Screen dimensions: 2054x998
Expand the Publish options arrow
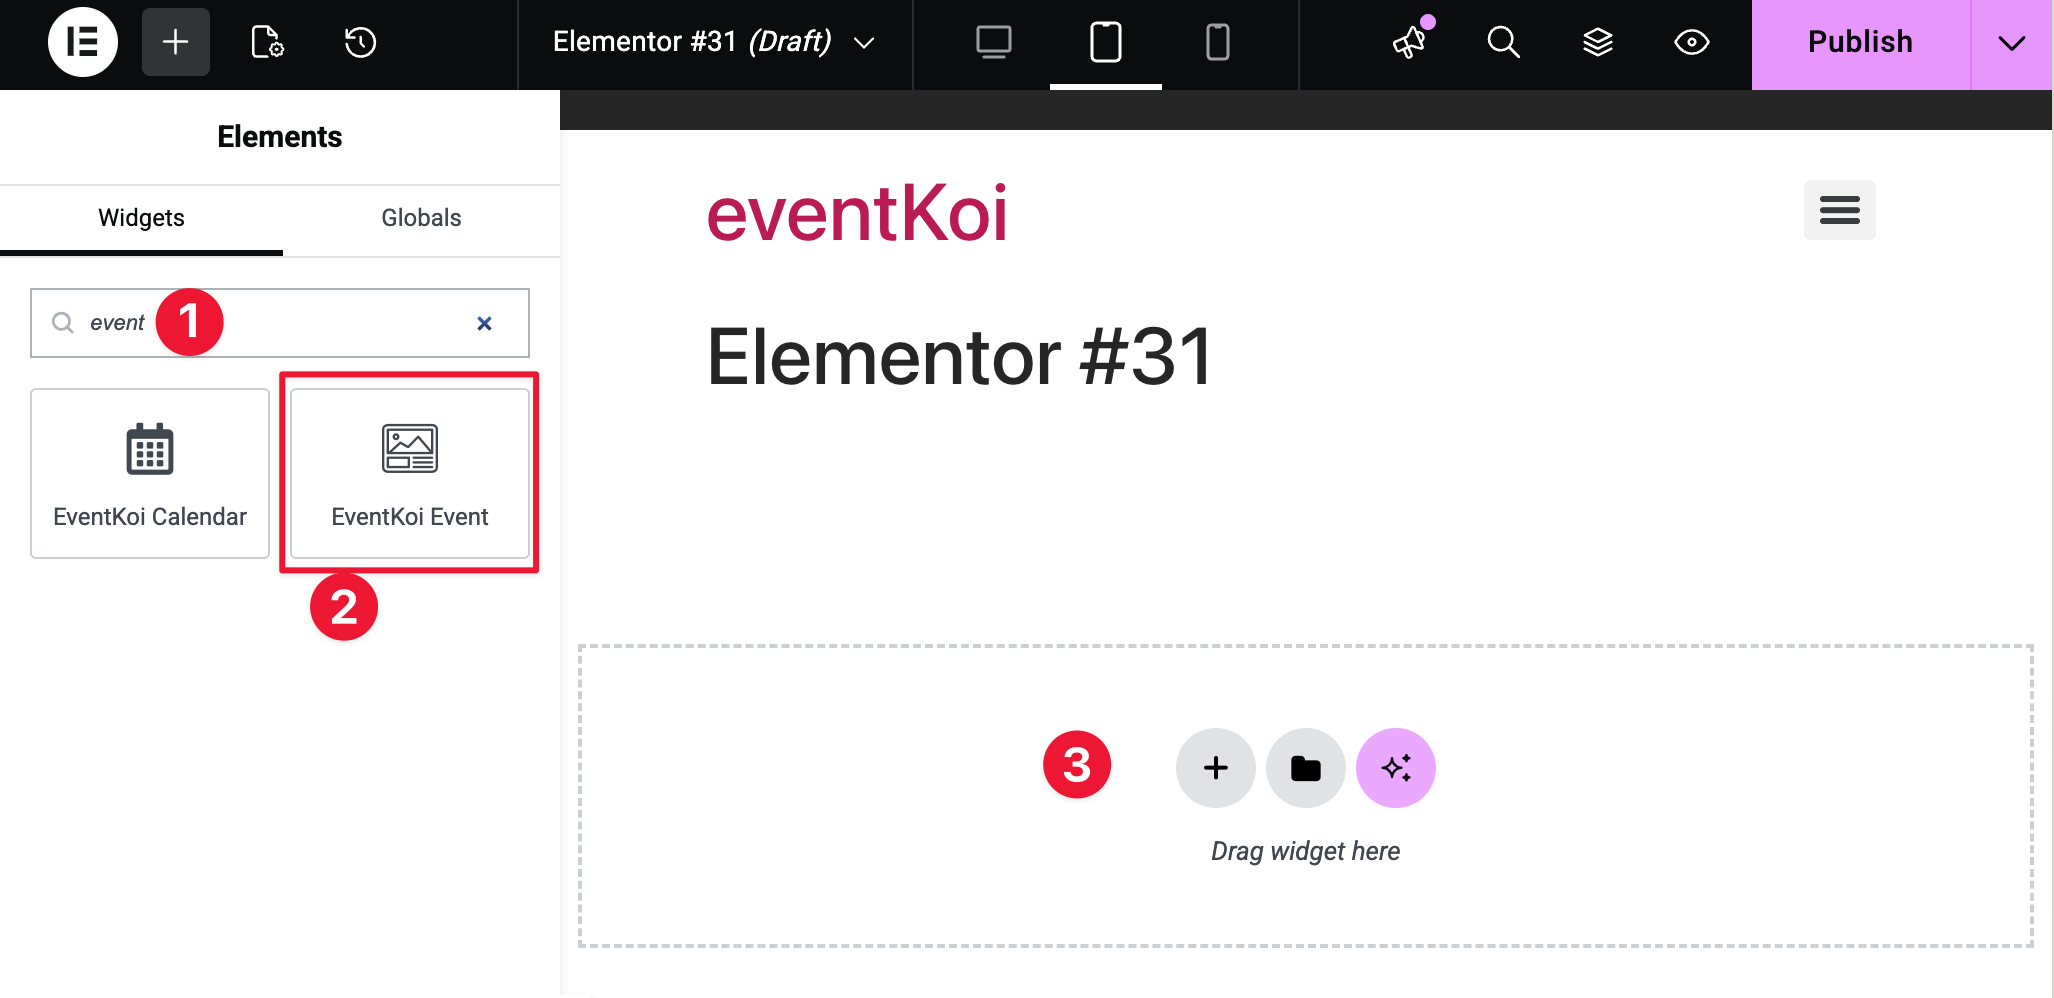[2011, 42]
